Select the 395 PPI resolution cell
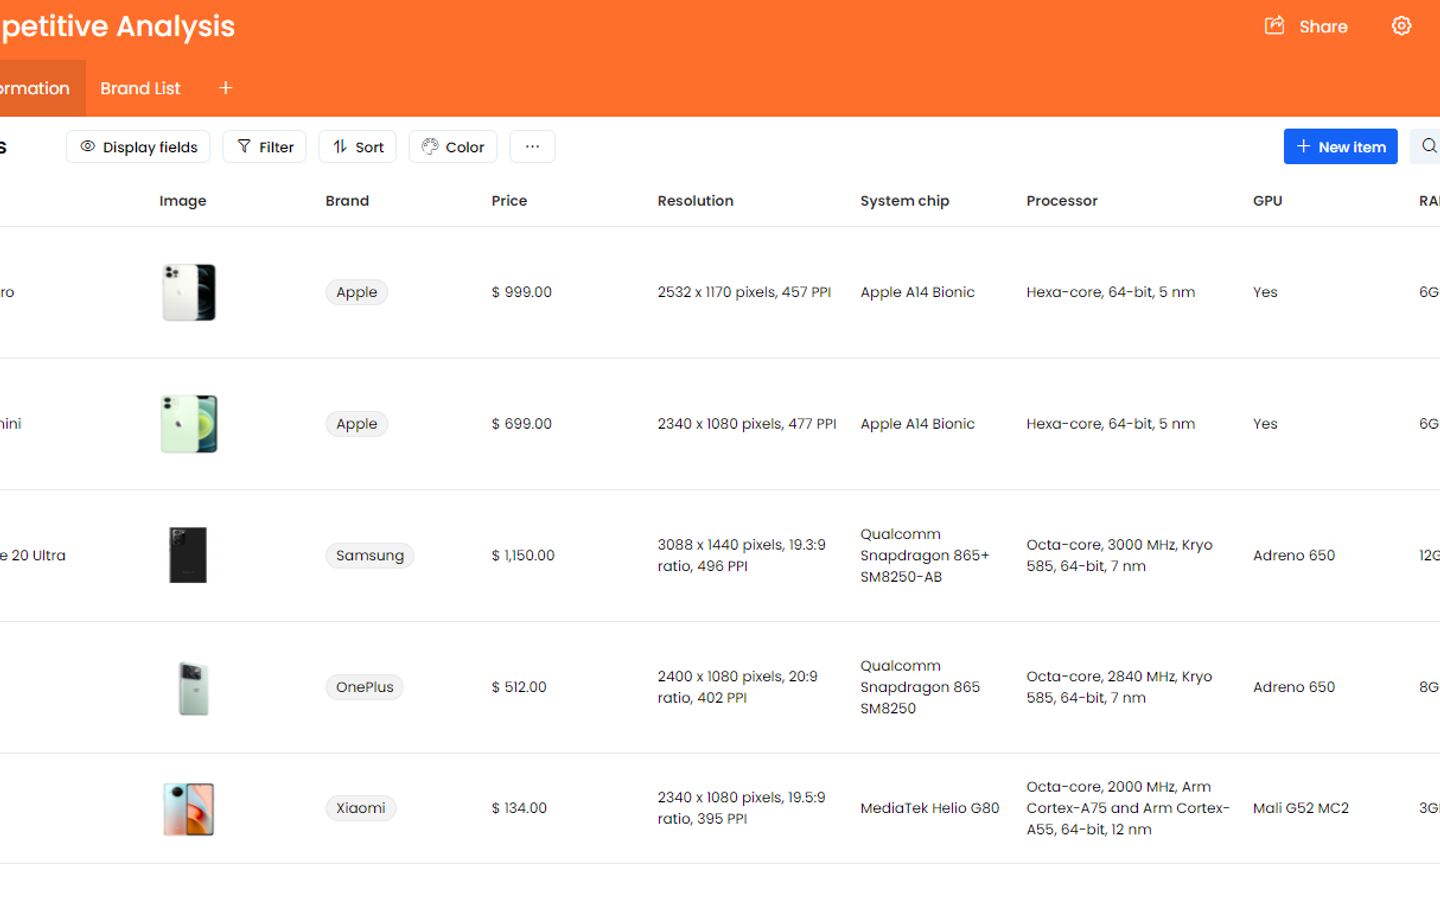 (x=741, y=808)
